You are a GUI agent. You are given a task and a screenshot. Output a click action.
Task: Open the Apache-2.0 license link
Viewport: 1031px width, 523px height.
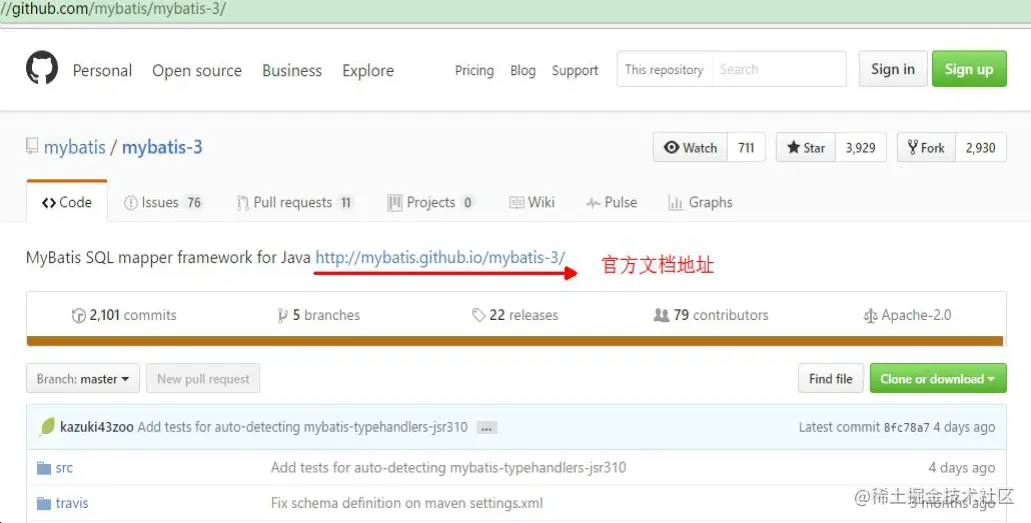click(x=907, y=315)
